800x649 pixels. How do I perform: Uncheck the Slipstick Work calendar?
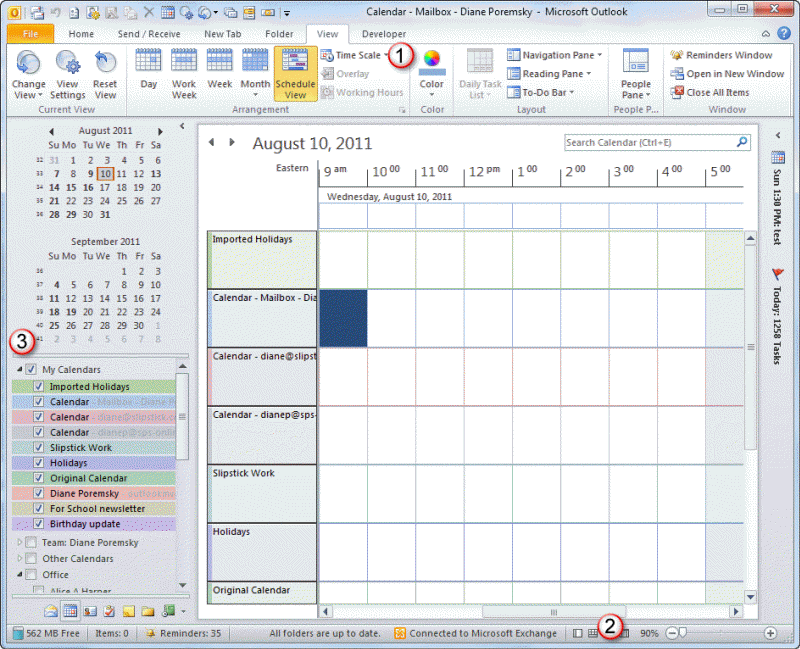click(38, 447)
